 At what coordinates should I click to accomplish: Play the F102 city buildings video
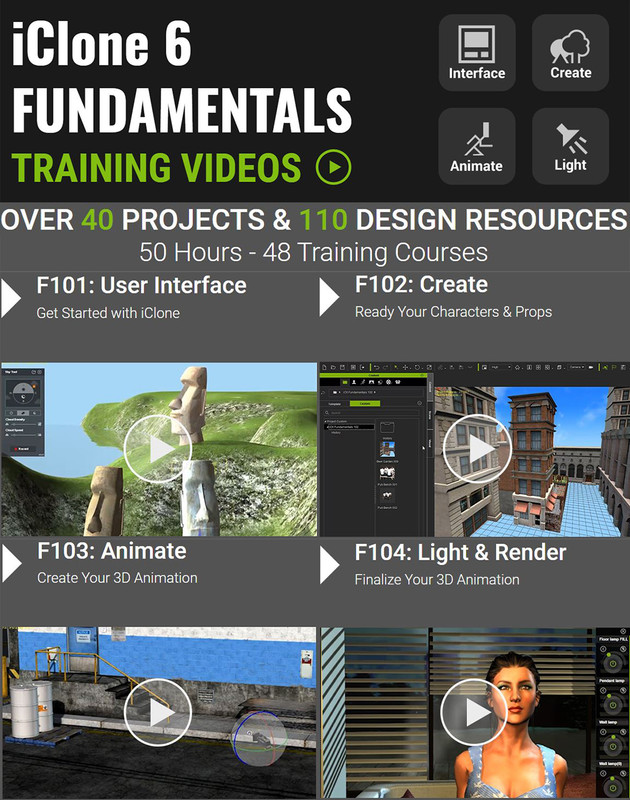click(x=477, y=449)
